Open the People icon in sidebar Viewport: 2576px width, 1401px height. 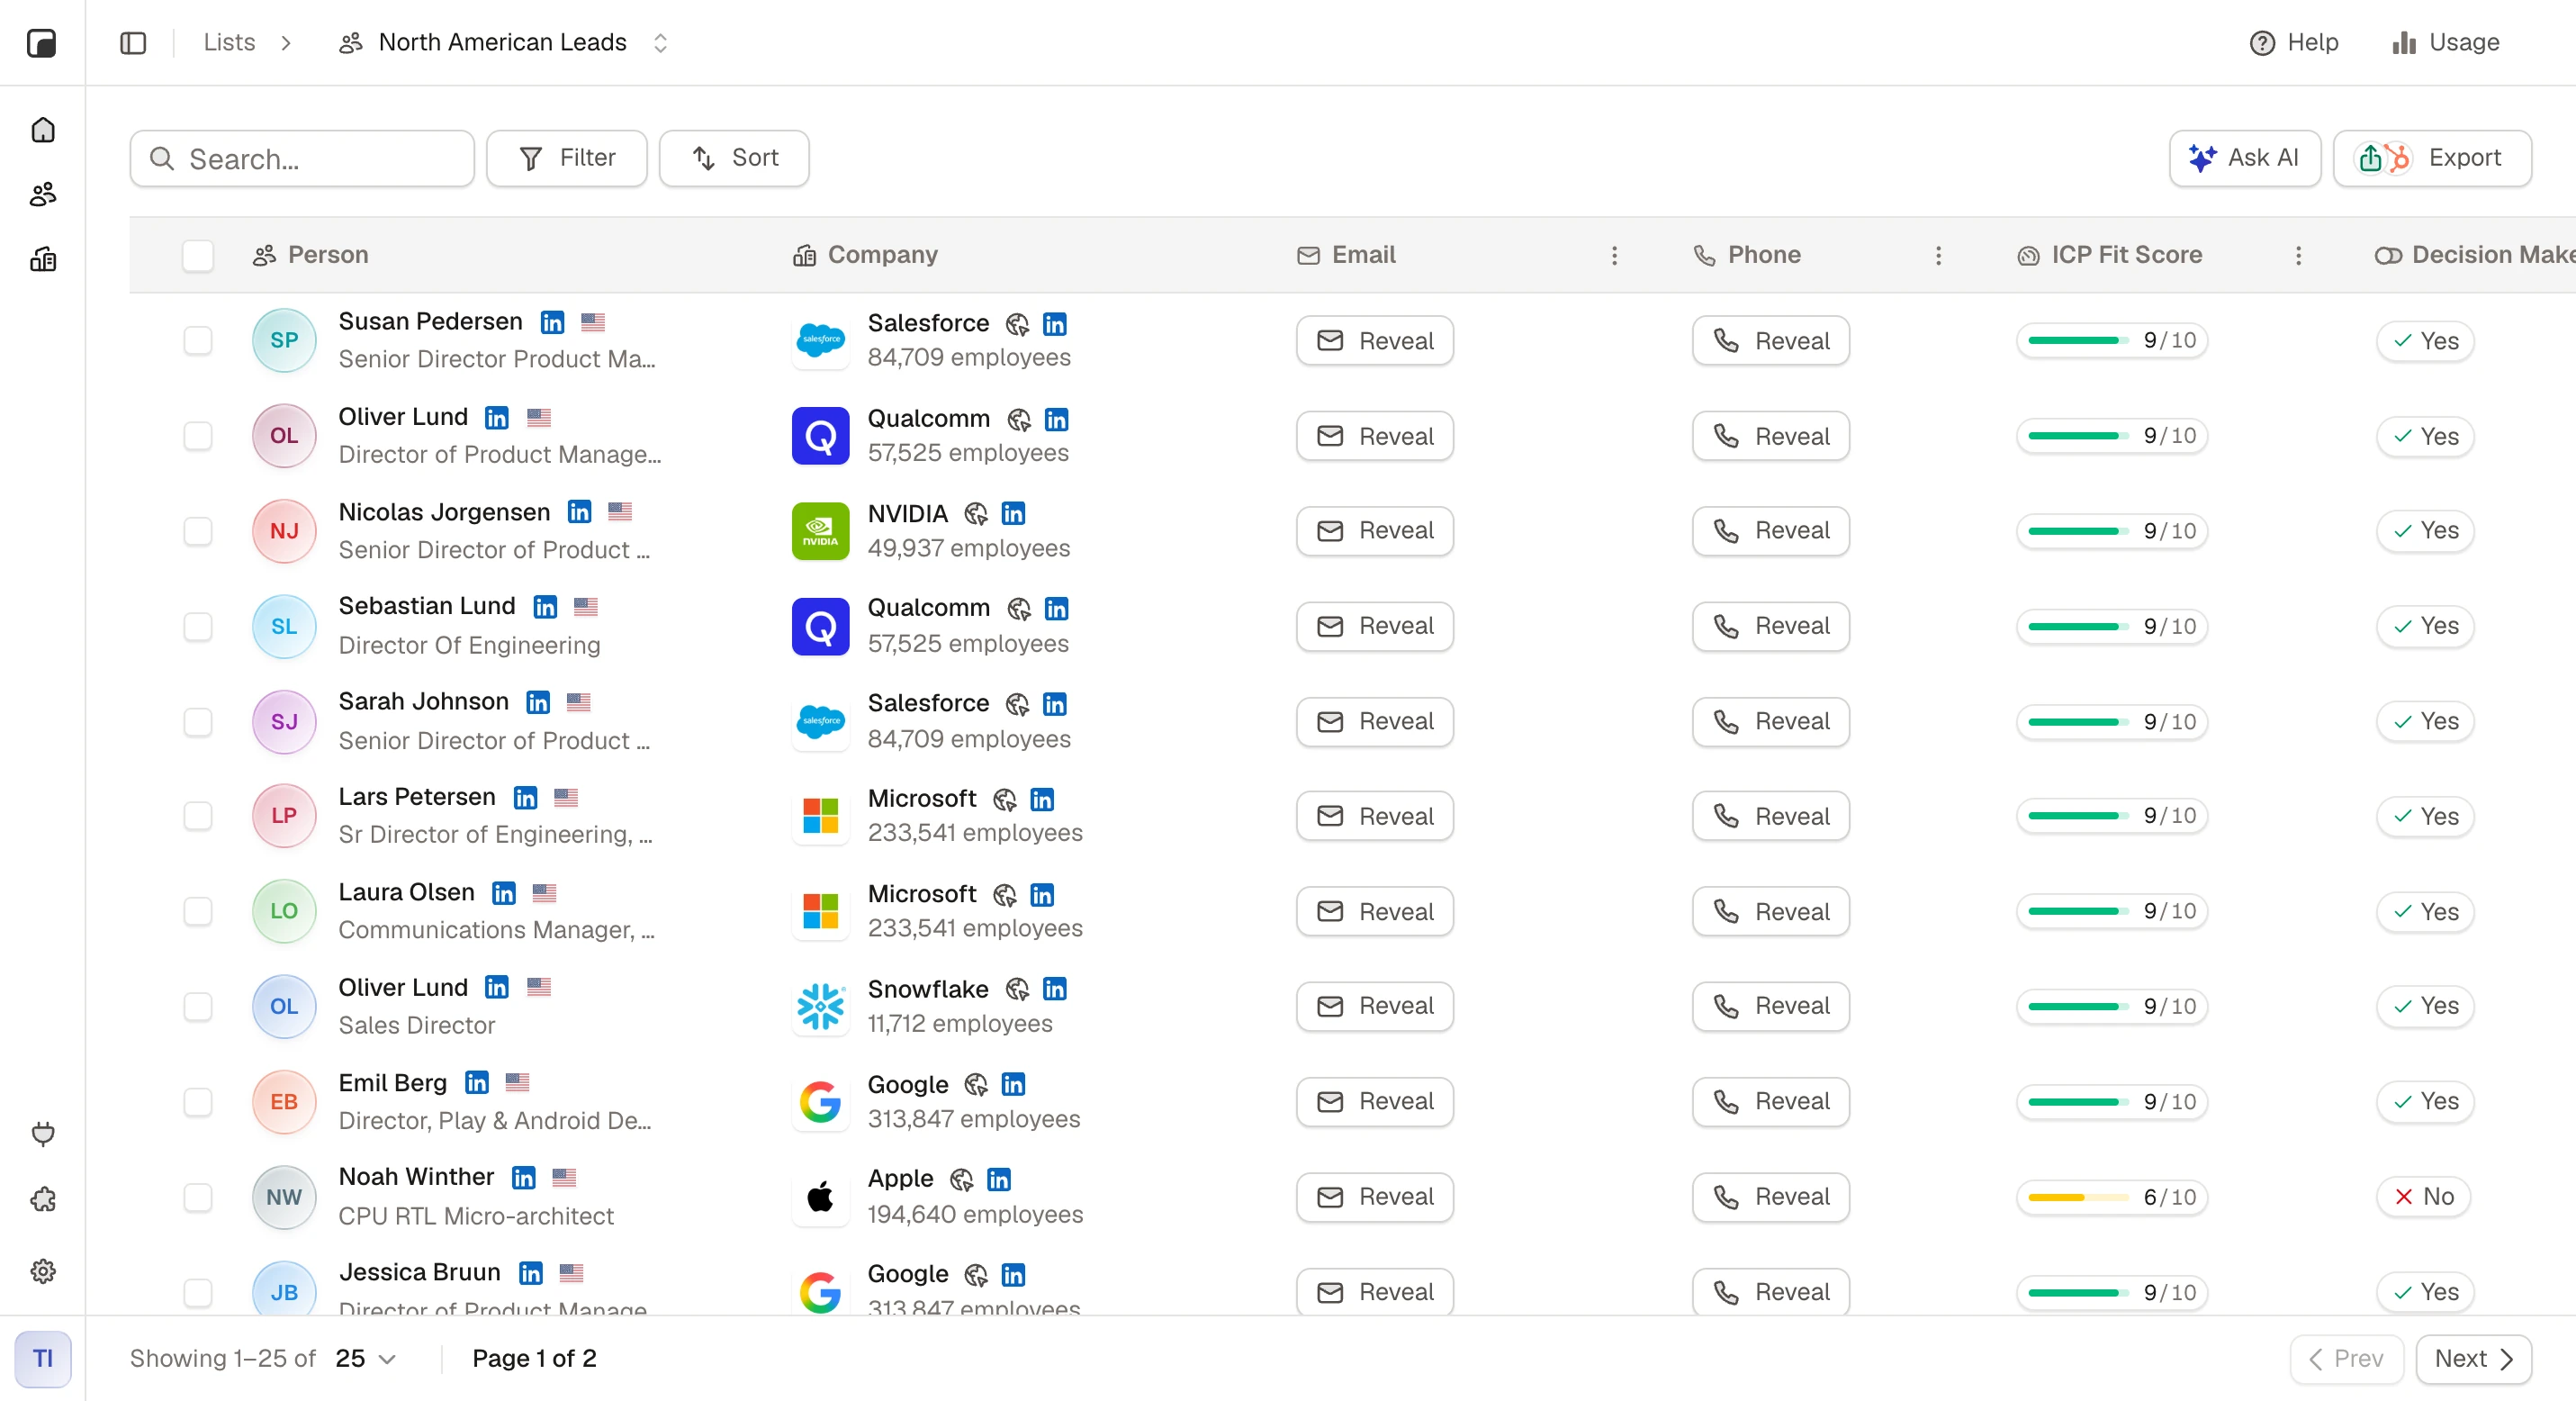pyautogui.click(x=43, y=195)
